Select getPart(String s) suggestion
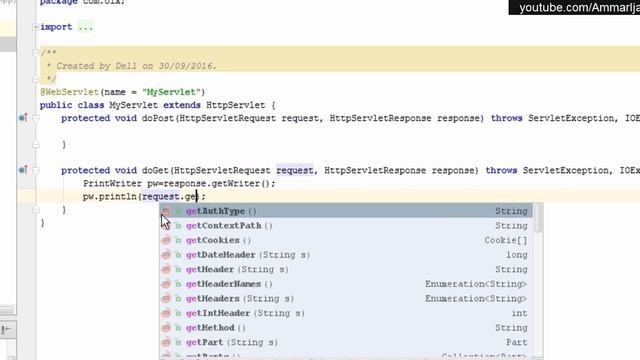 [346, 342]
